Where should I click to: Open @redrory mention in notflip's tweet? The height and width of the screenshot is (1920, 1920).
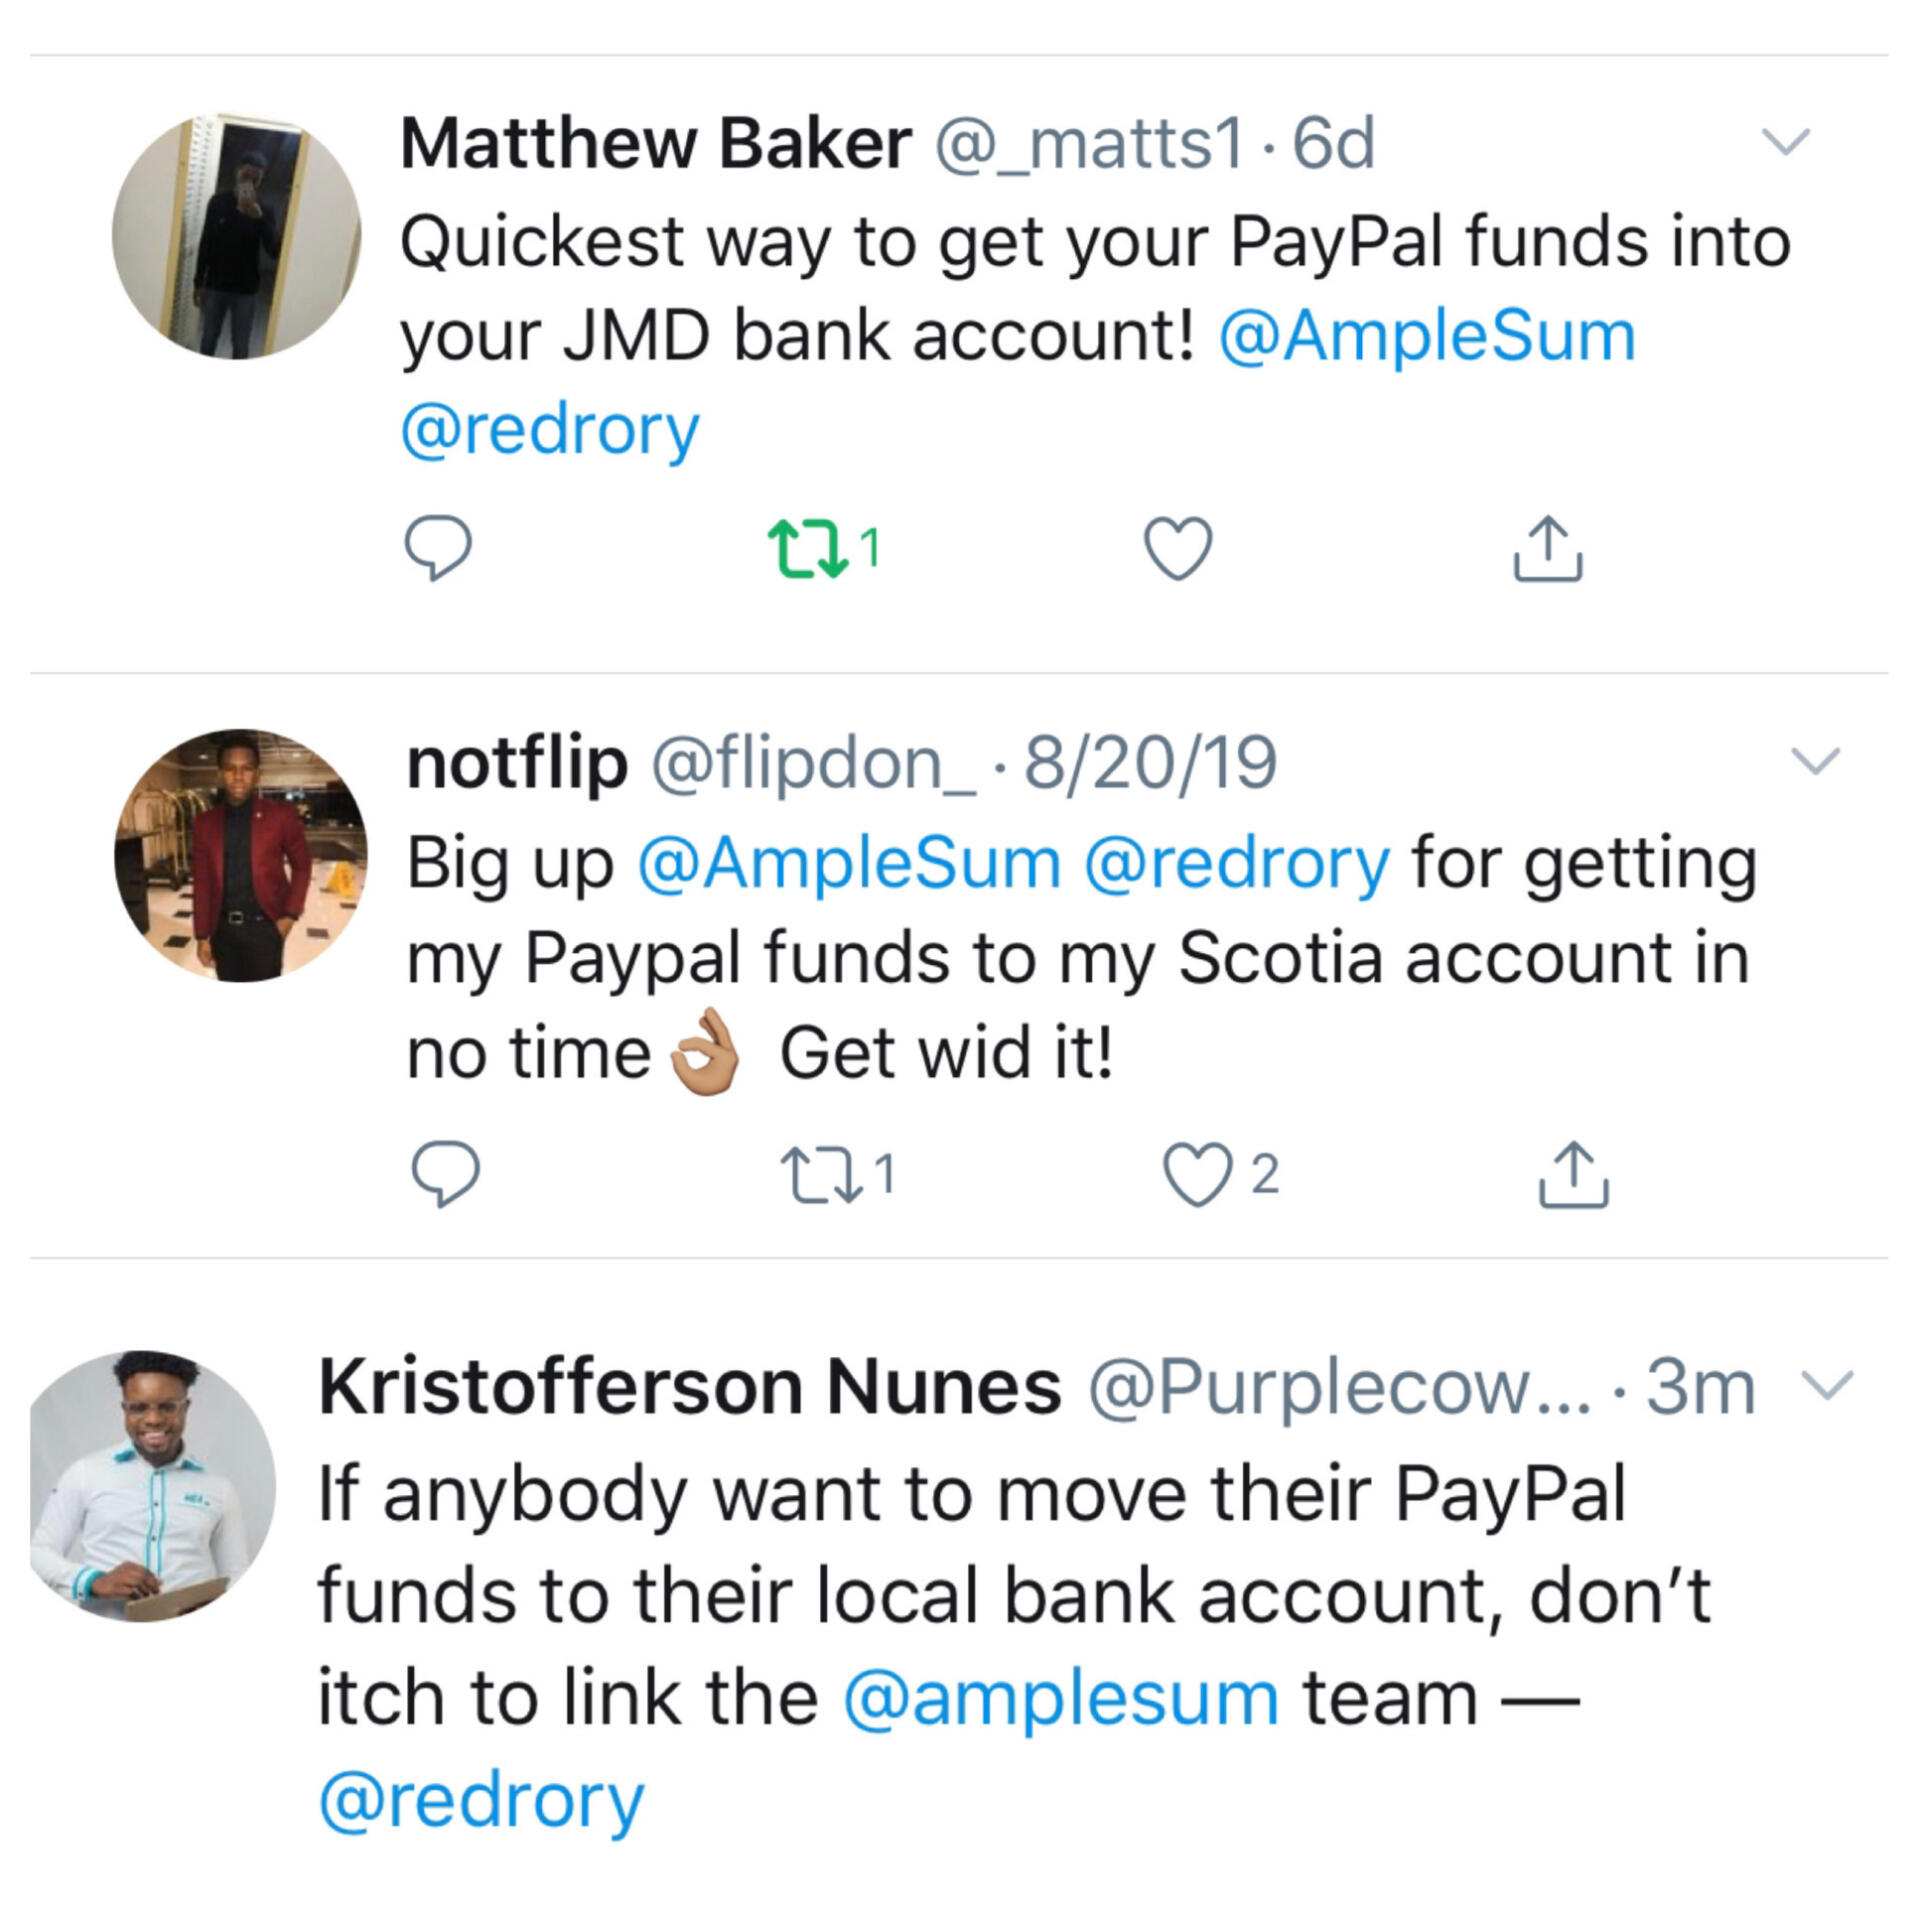point(1236,862)
